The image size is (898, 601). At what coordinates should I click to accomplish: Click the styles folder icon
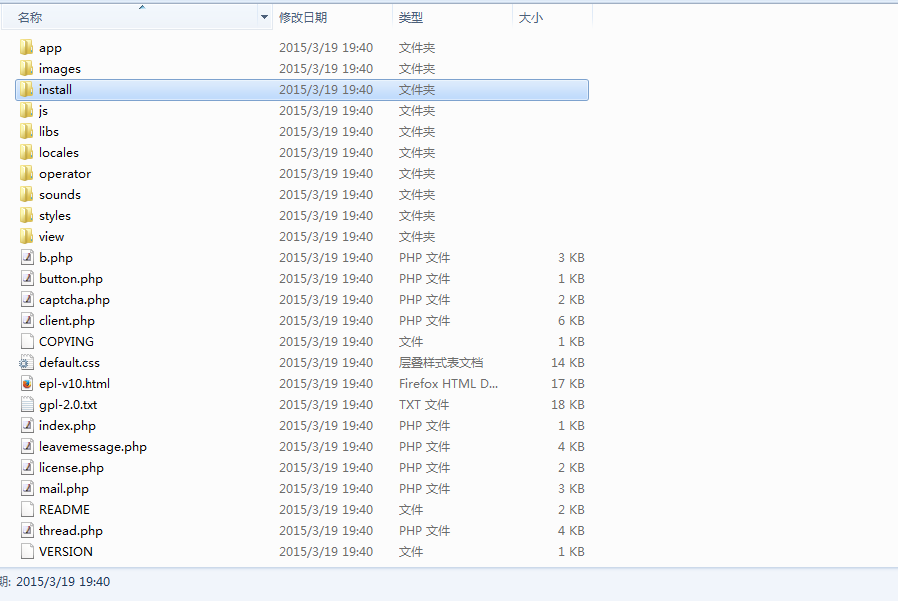tap(26, 215)
